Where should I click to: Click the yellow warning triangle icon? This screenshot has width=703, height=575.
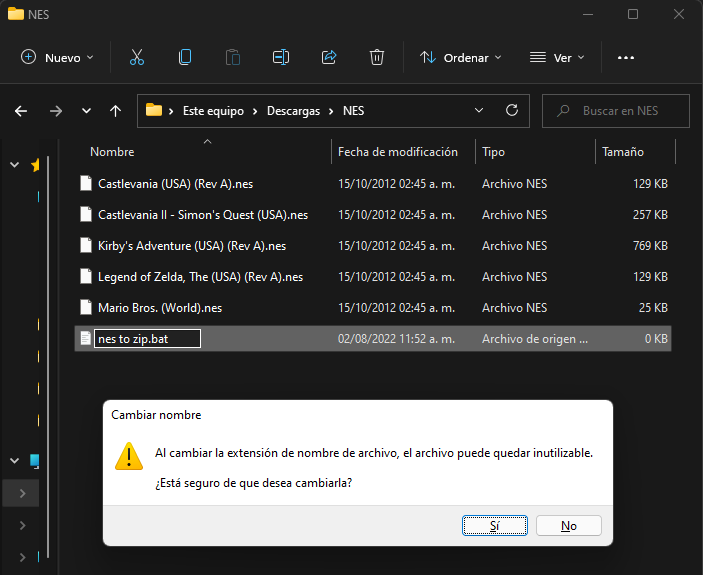coord(129,456)
